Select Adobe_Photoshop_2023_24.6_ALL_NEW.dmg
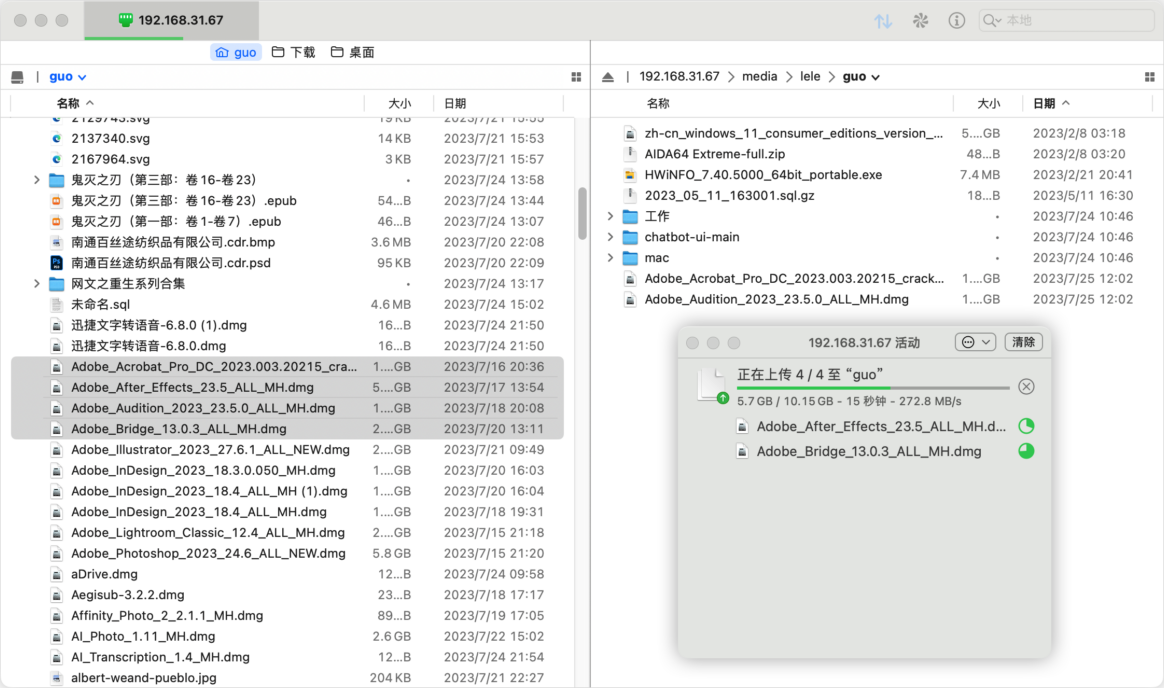The image size is (1164, 688). point(287,554)
